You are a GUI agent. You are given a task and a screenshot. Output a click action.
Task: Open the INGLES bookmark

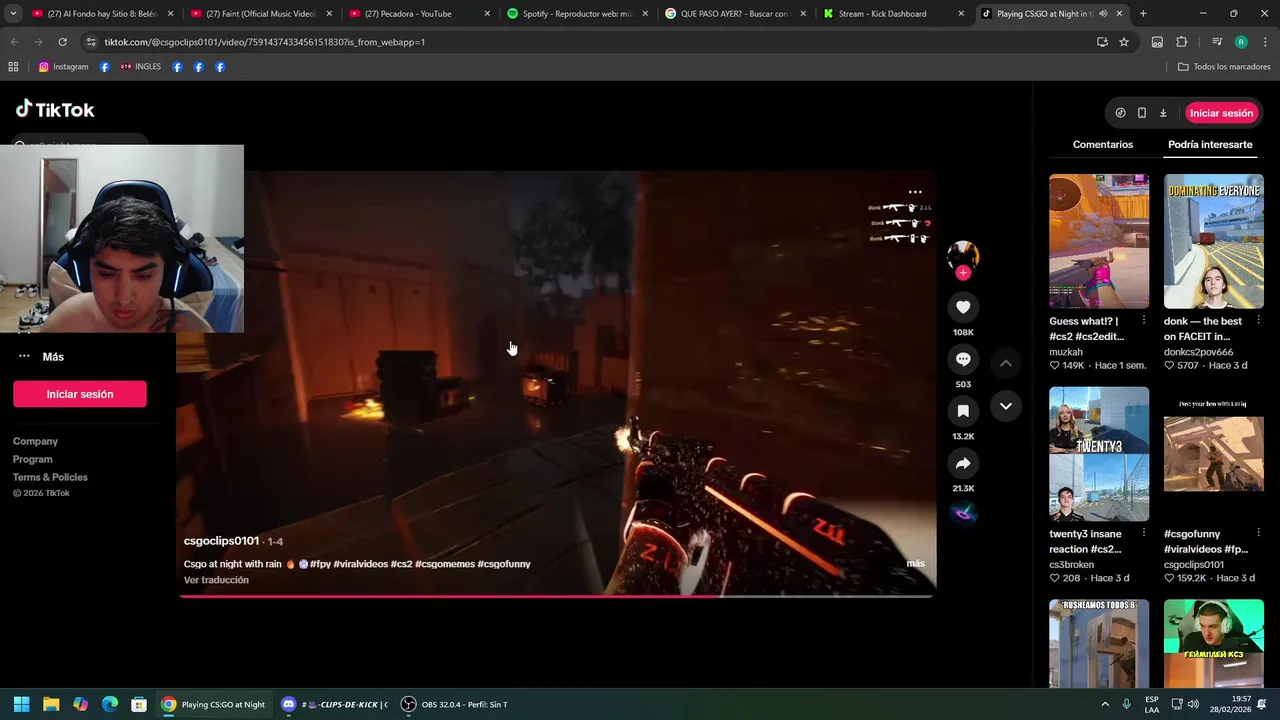click(x=140, y=67)
